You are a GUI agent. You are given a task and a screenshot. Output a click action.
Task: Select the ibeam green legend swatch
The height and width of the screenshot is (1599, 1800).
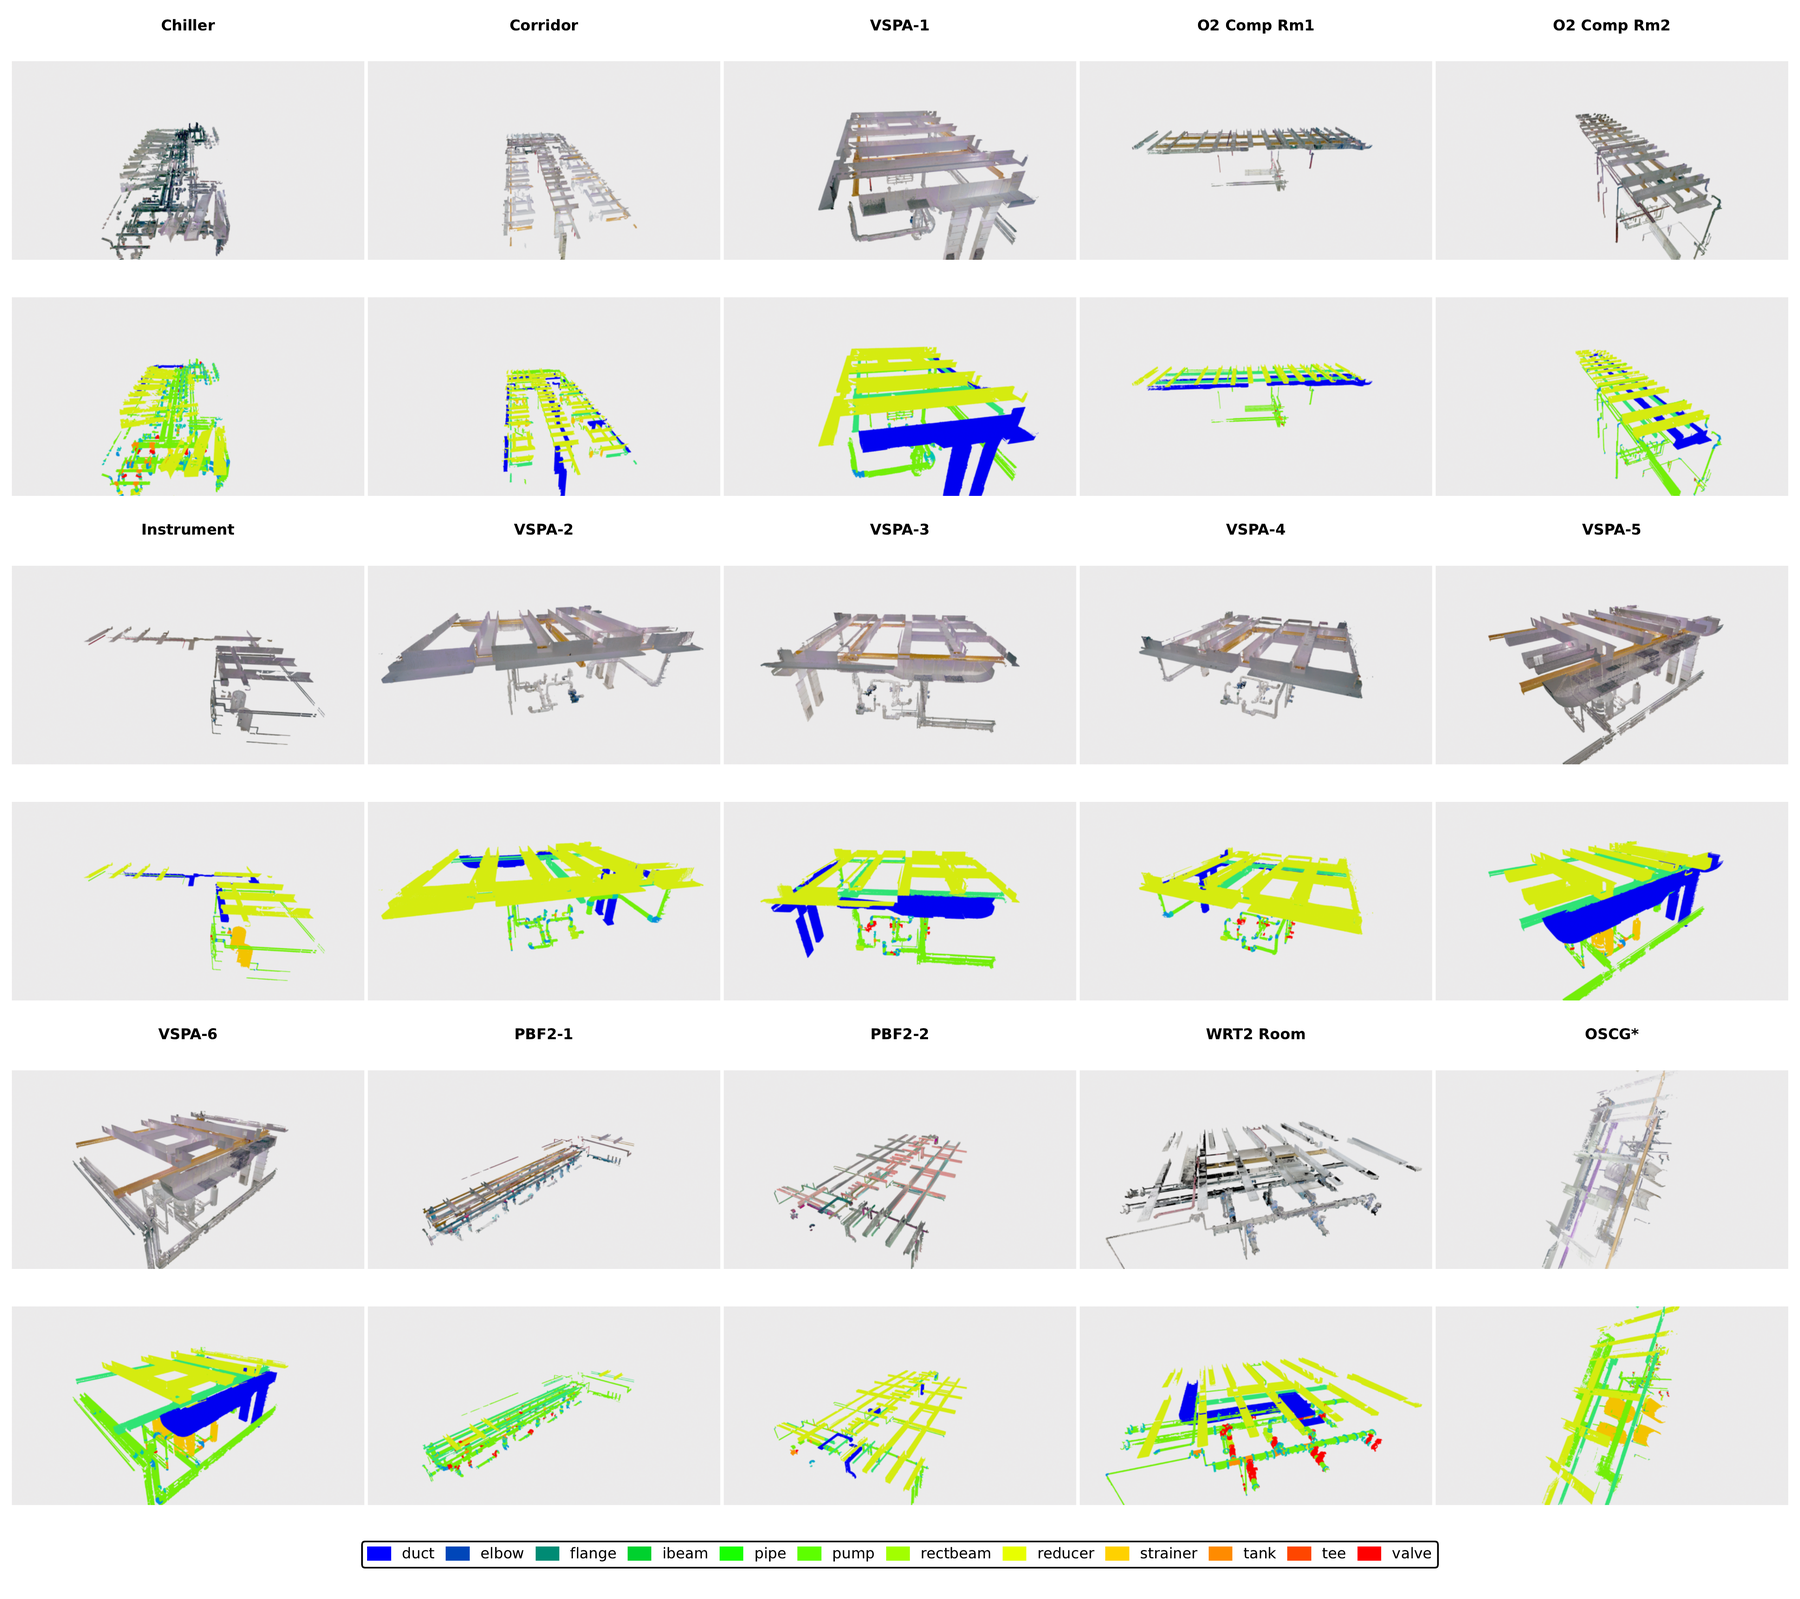(x=640, y=1554)
